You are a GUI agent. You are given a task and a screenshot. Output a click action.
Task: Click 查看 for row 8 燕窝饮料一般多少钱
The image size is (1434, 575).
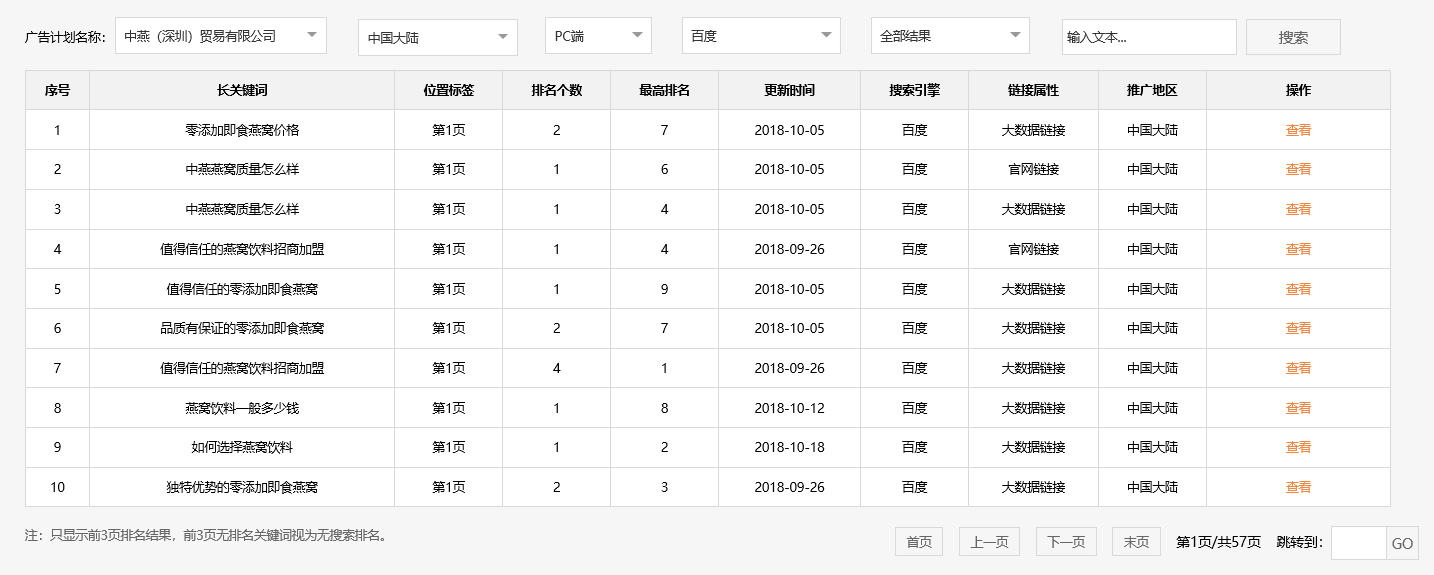coord(1298,408)
